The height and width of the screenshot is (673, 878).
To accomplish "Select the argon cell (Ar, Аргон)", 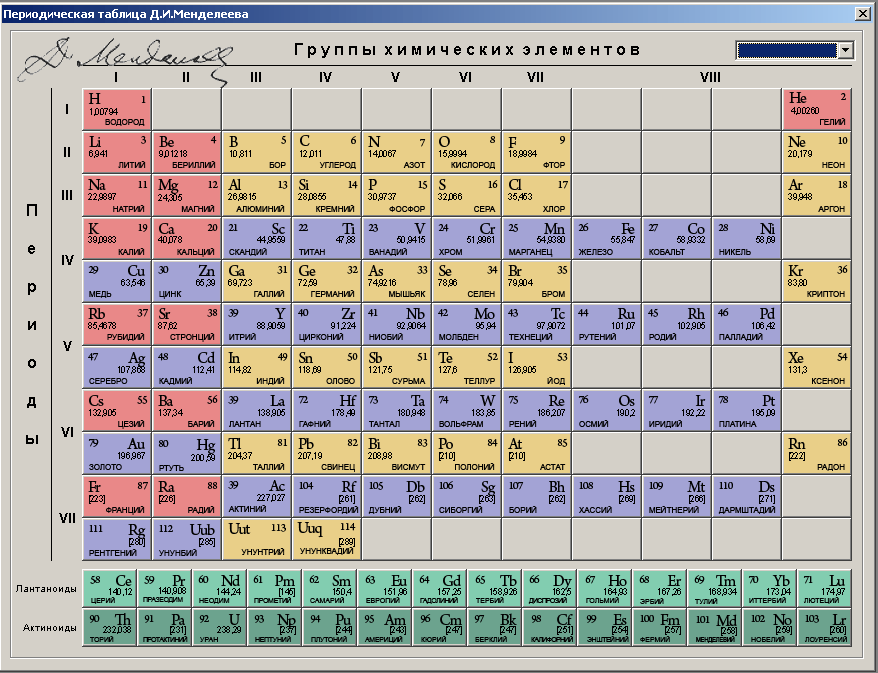I will point(817,195).
